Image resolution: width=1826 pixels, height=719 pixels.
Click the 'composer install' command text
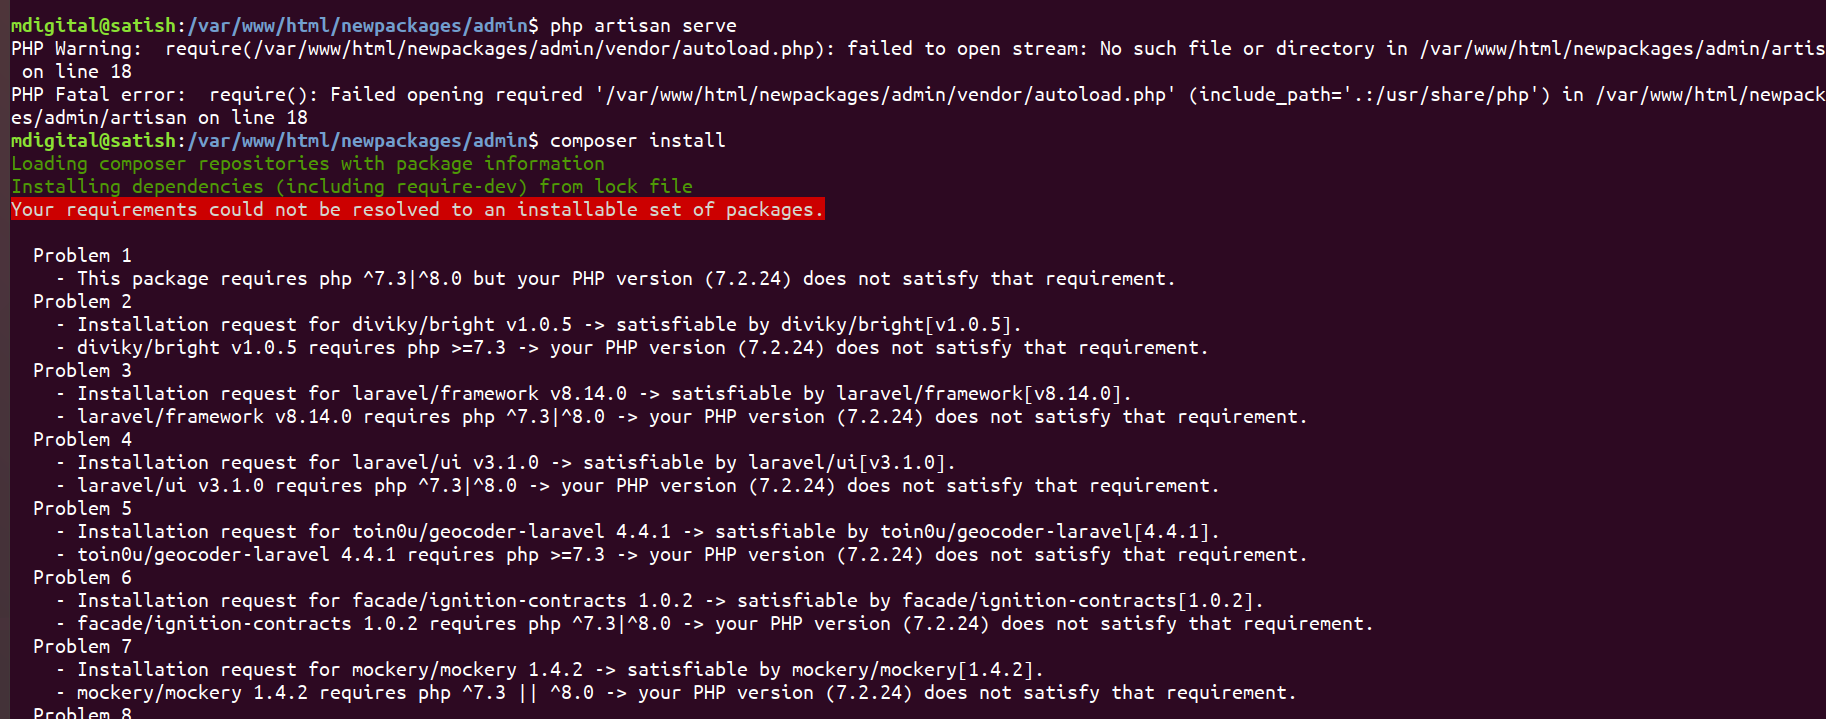[x=638, y=140]
